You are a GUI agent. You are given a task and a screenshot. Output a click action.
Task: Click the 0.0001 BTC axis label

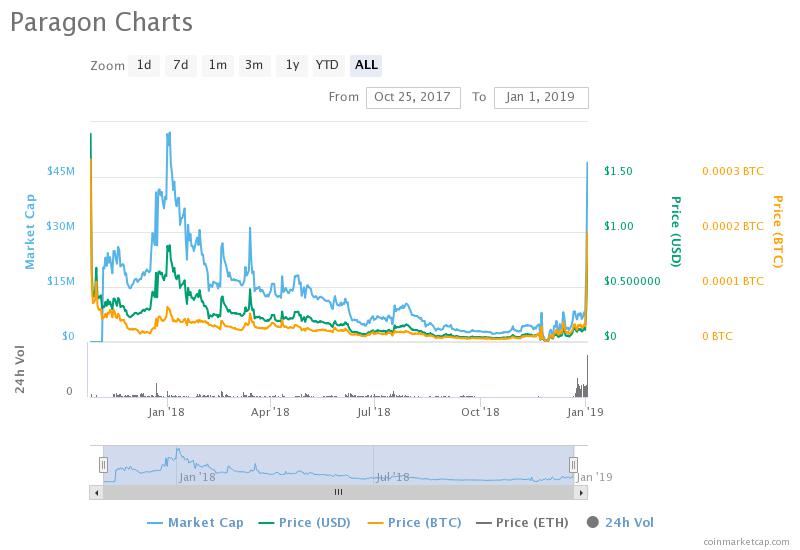click(x=733, y=281)
